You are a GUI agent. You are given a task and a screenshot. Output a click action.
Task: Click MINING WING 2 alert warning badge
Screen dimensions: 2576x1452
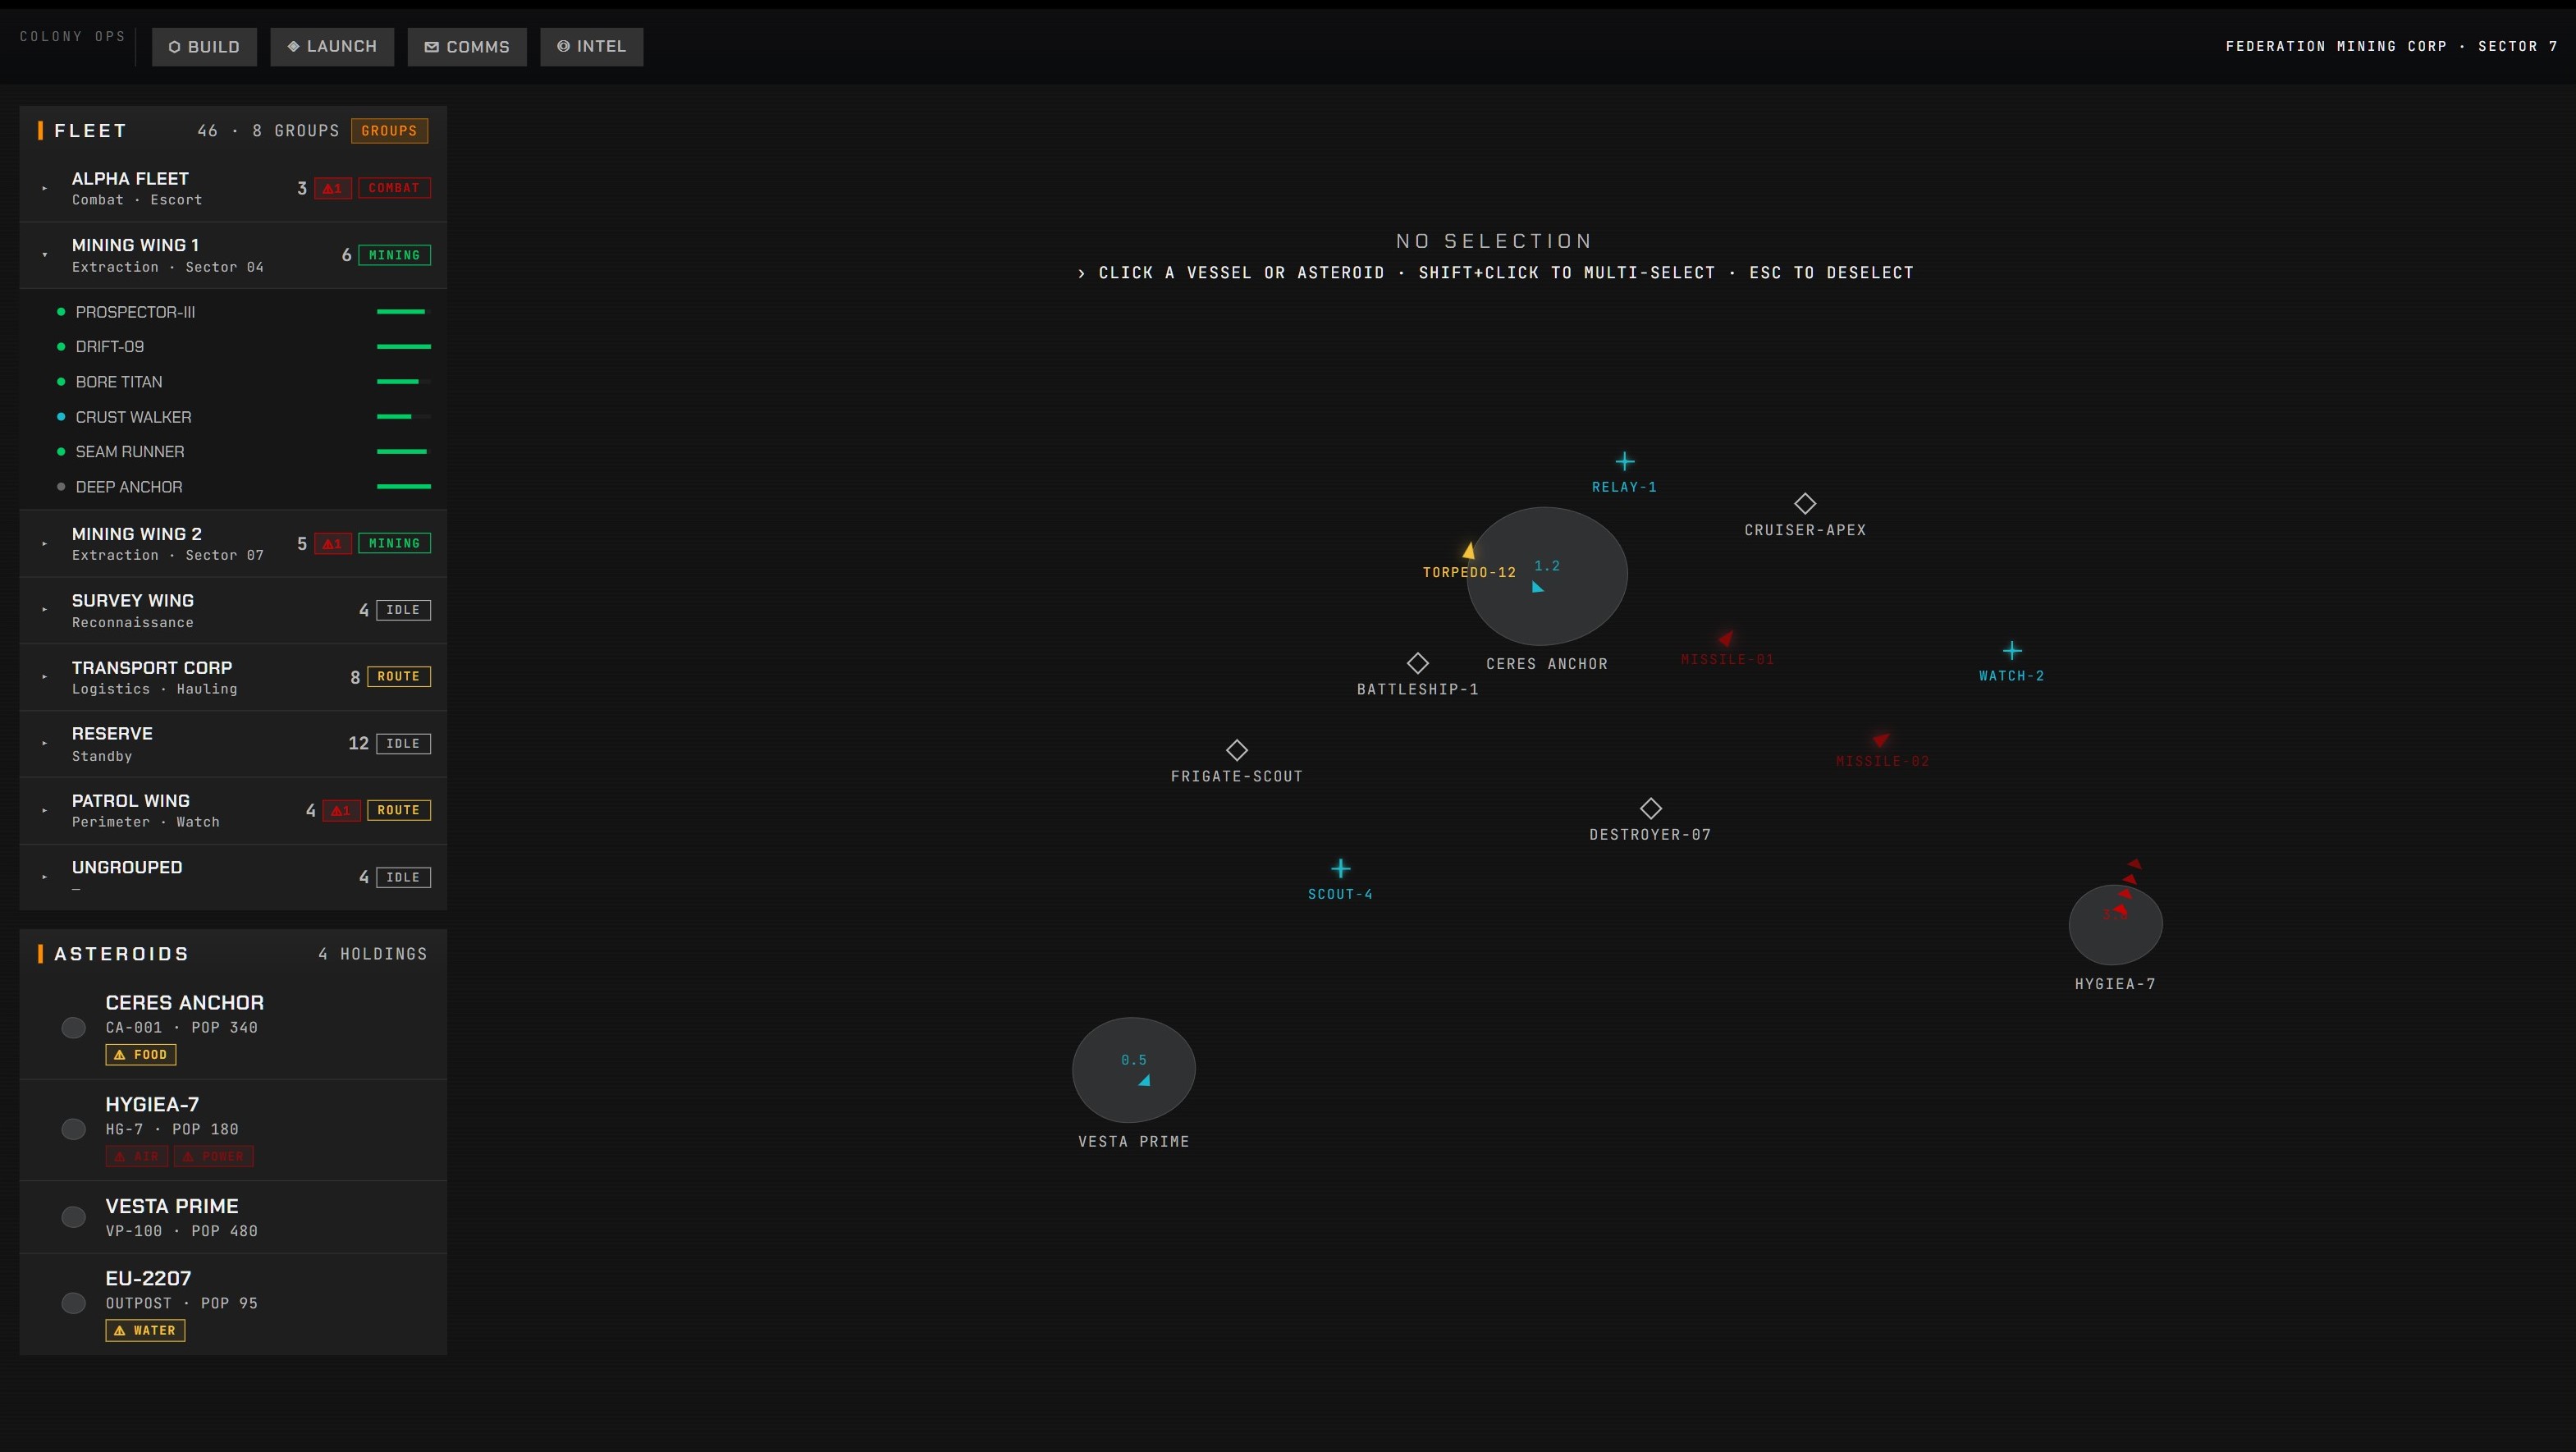tap(333, 543)
